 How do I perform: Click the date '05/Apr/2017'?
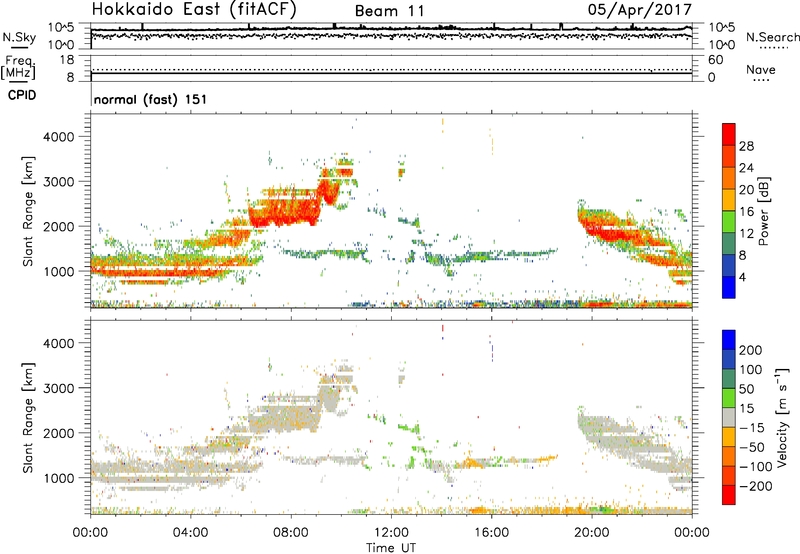pos(640,10)
